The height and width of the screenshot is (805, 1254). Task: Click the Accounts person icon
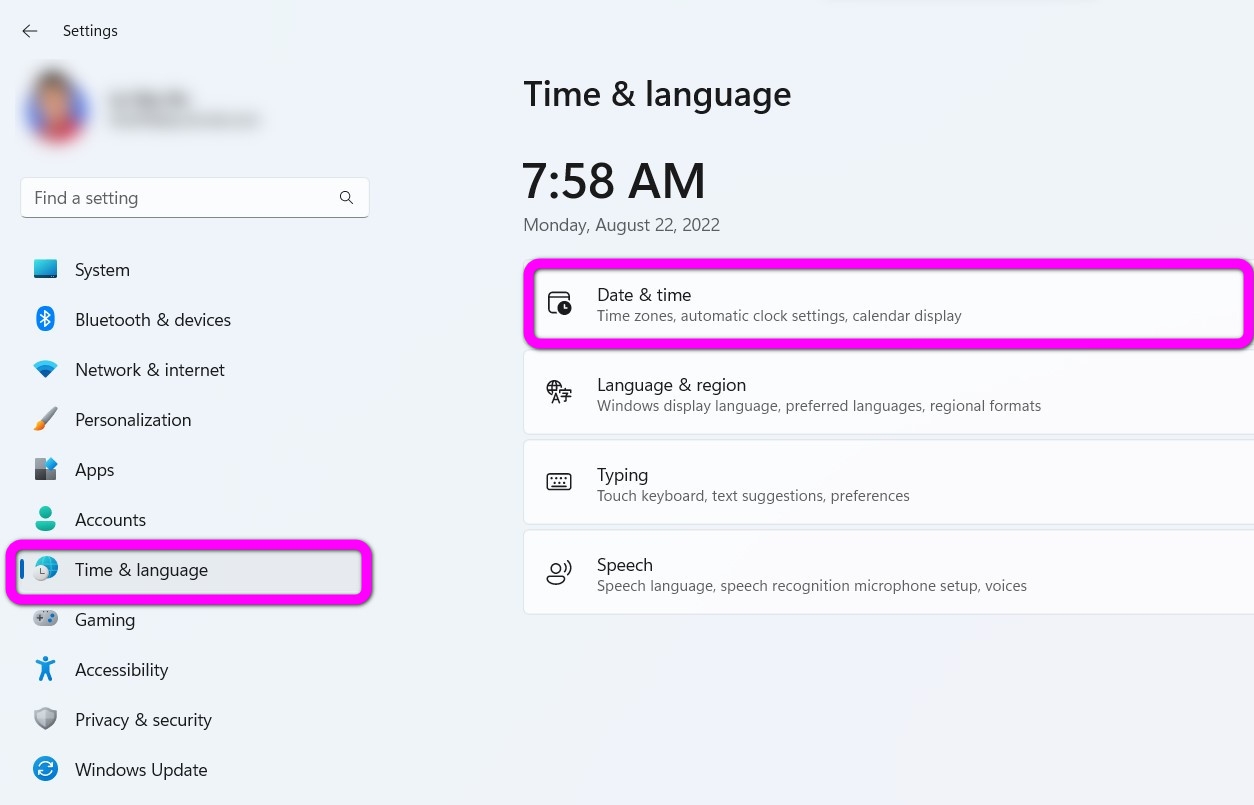[x=45, y=519]
